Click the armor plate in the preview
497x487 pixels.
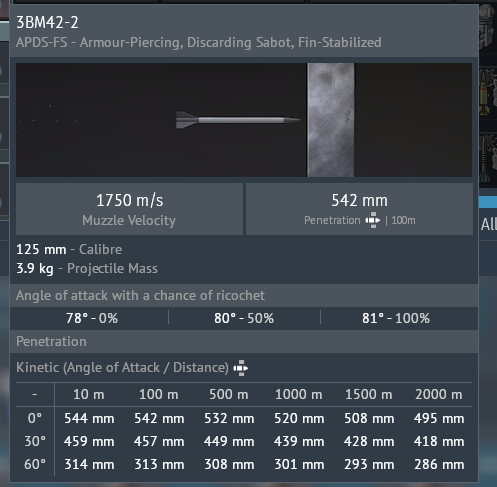tap(331, 120)
